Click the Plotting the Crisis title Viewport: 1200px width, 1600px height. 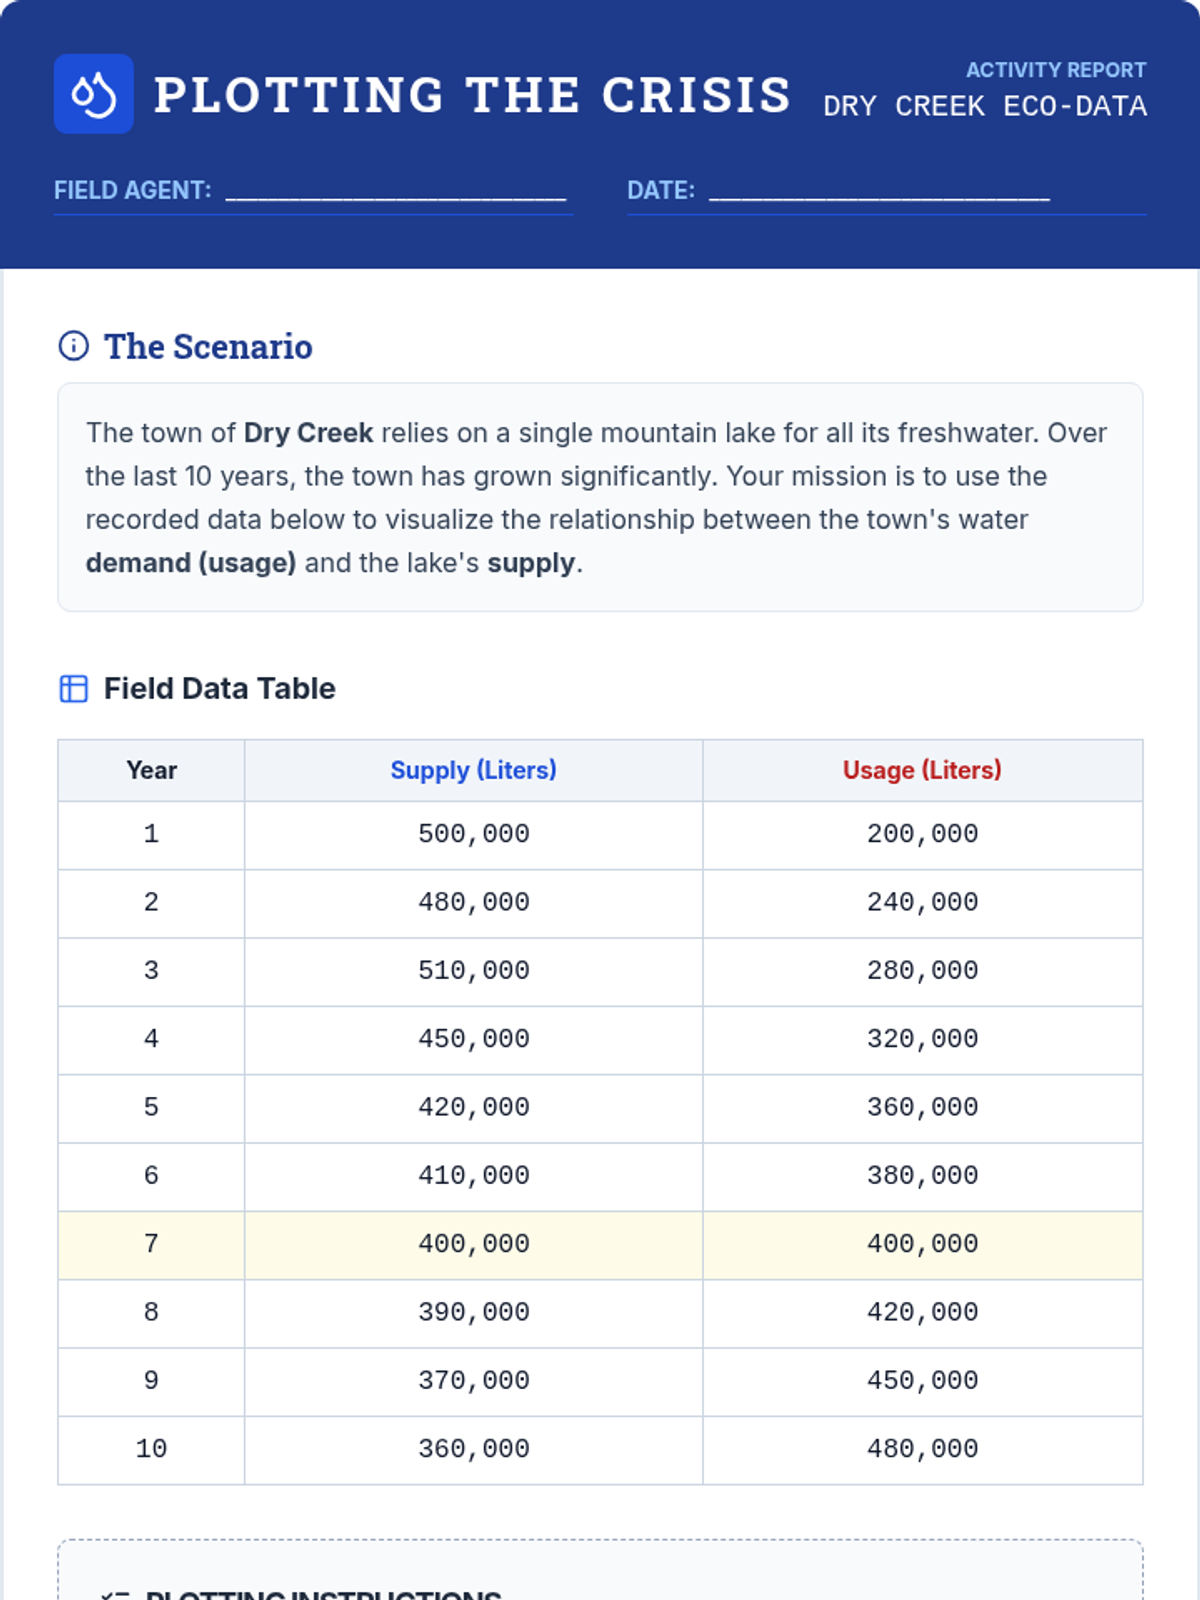coord(472,95)
